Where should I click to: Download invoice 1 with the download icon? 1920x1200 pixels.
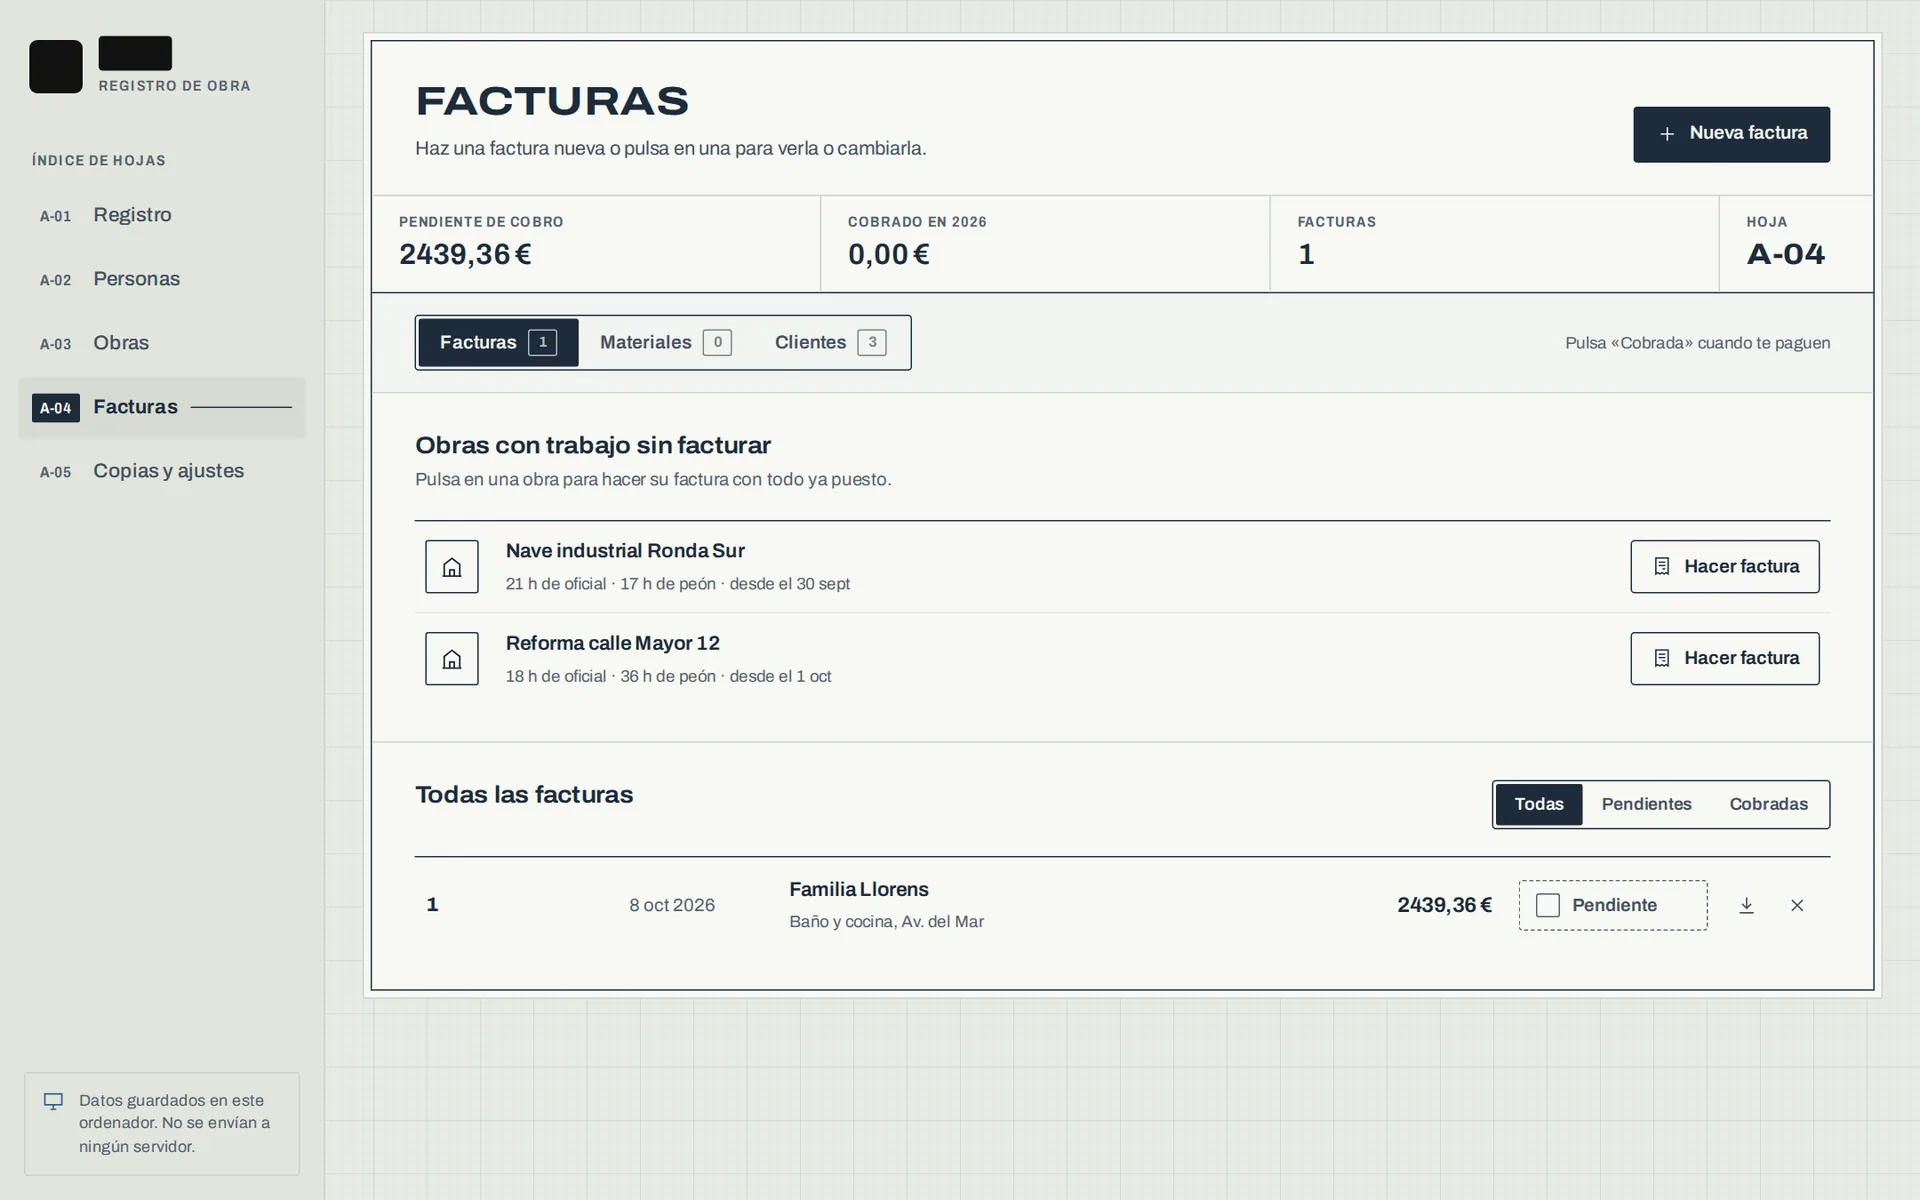click(1746, 905)
